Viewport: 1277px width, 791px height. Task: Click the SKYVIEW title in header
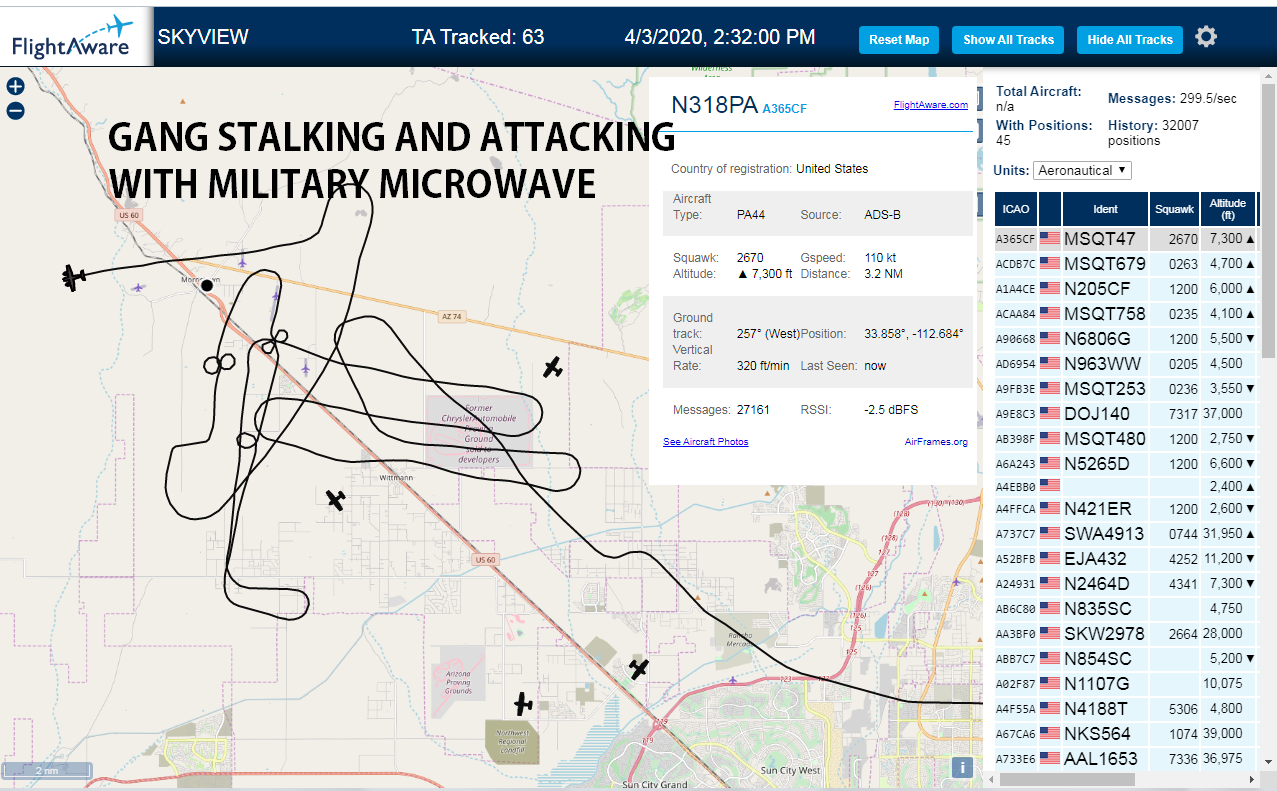(x=203, y=38)
